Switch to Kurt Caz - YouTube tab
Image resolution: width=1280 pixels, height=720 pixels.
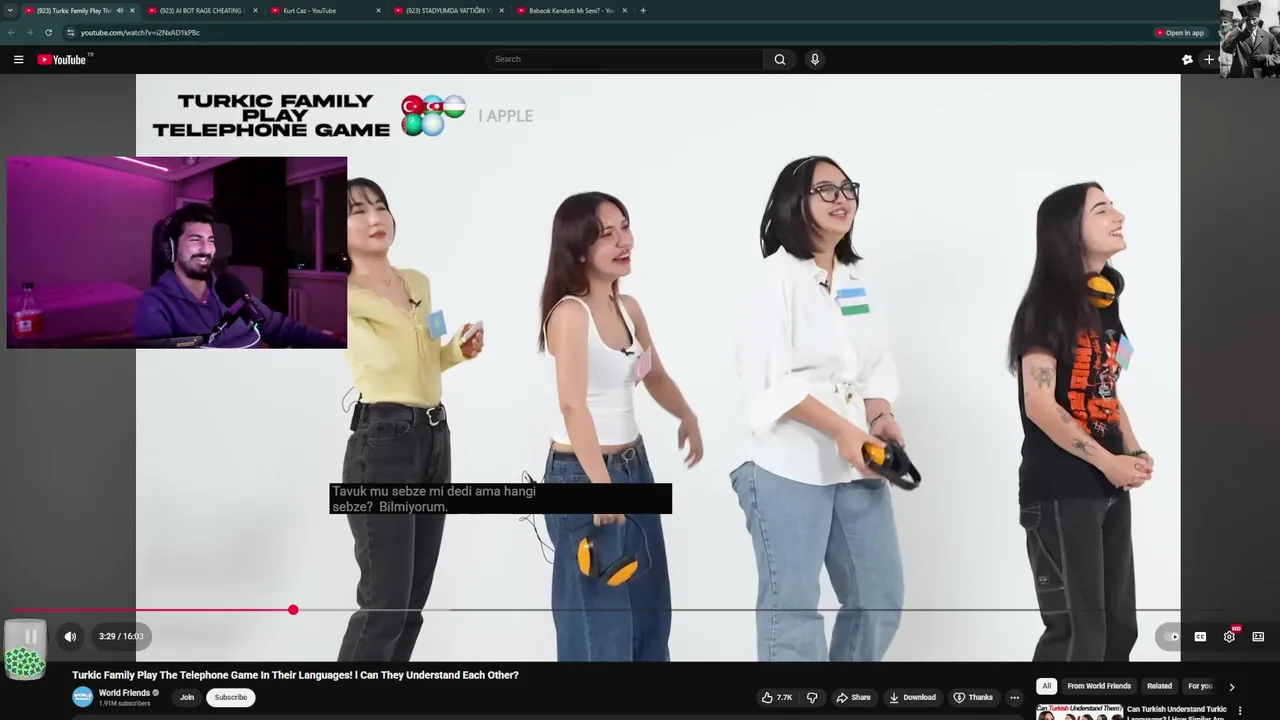(x=325, y=10)
